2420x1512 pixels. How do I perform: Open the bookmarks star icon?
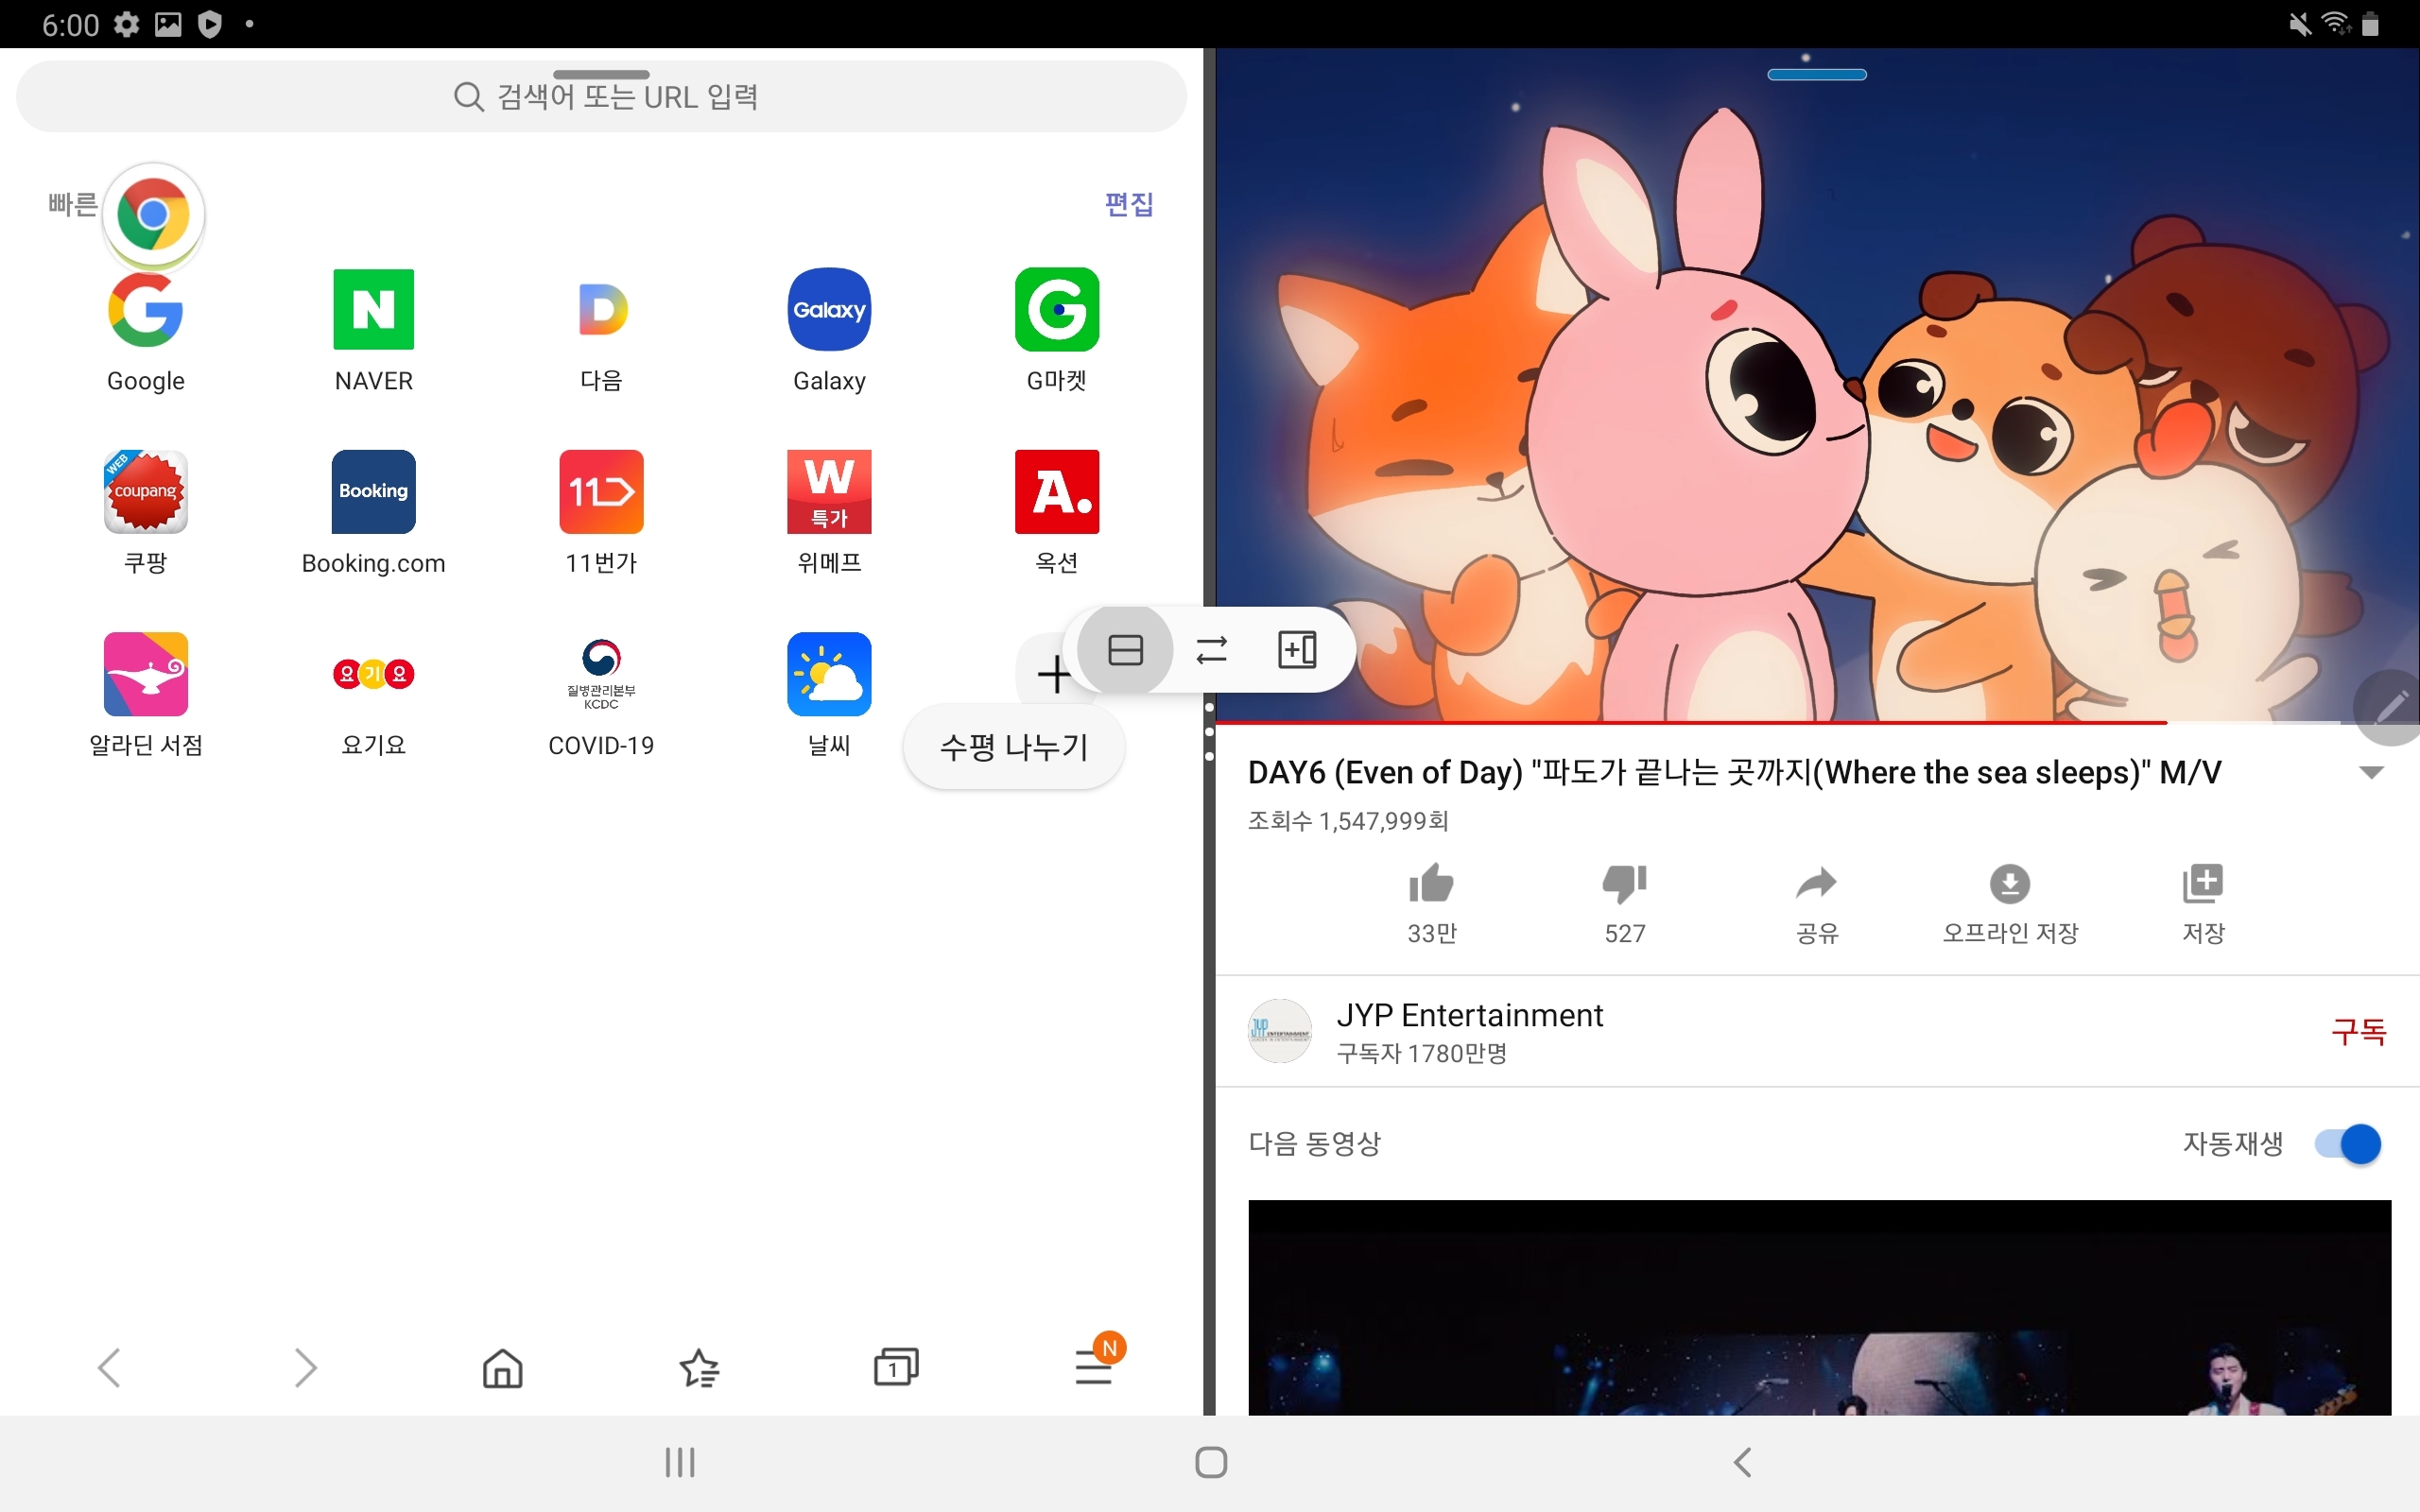click(699, 1367)
